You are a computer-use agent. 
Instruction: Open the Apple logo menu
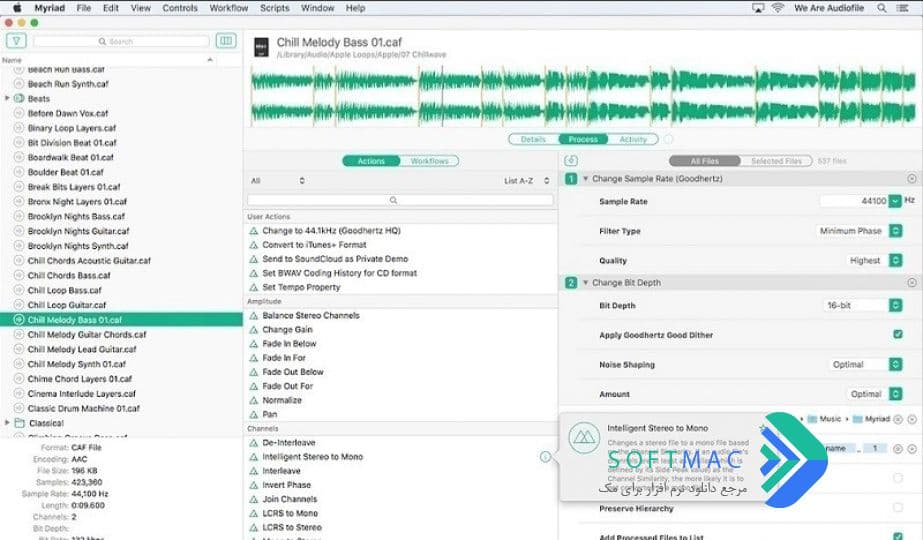pos(17,8)
